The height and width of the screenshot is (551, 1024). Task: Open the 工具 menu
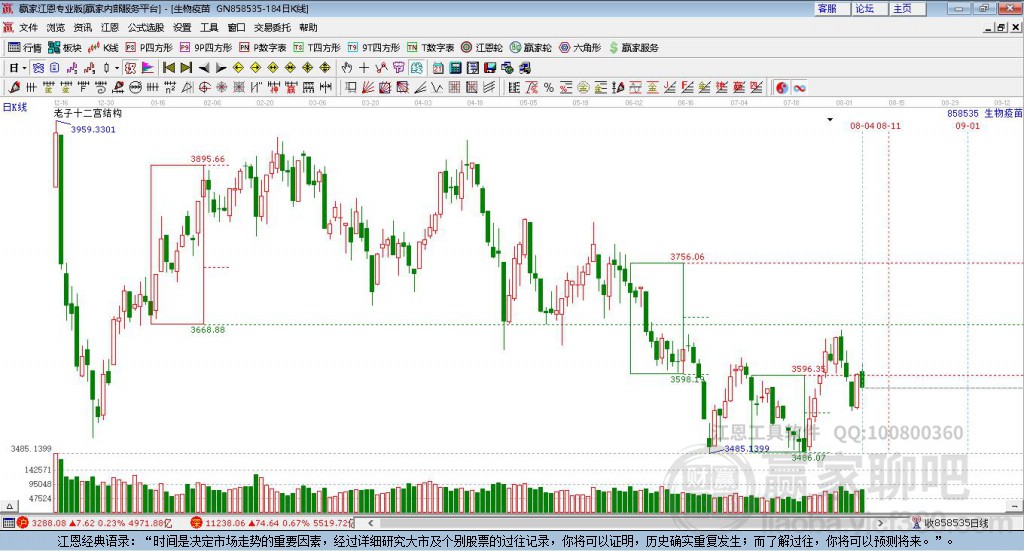[209, 27]
